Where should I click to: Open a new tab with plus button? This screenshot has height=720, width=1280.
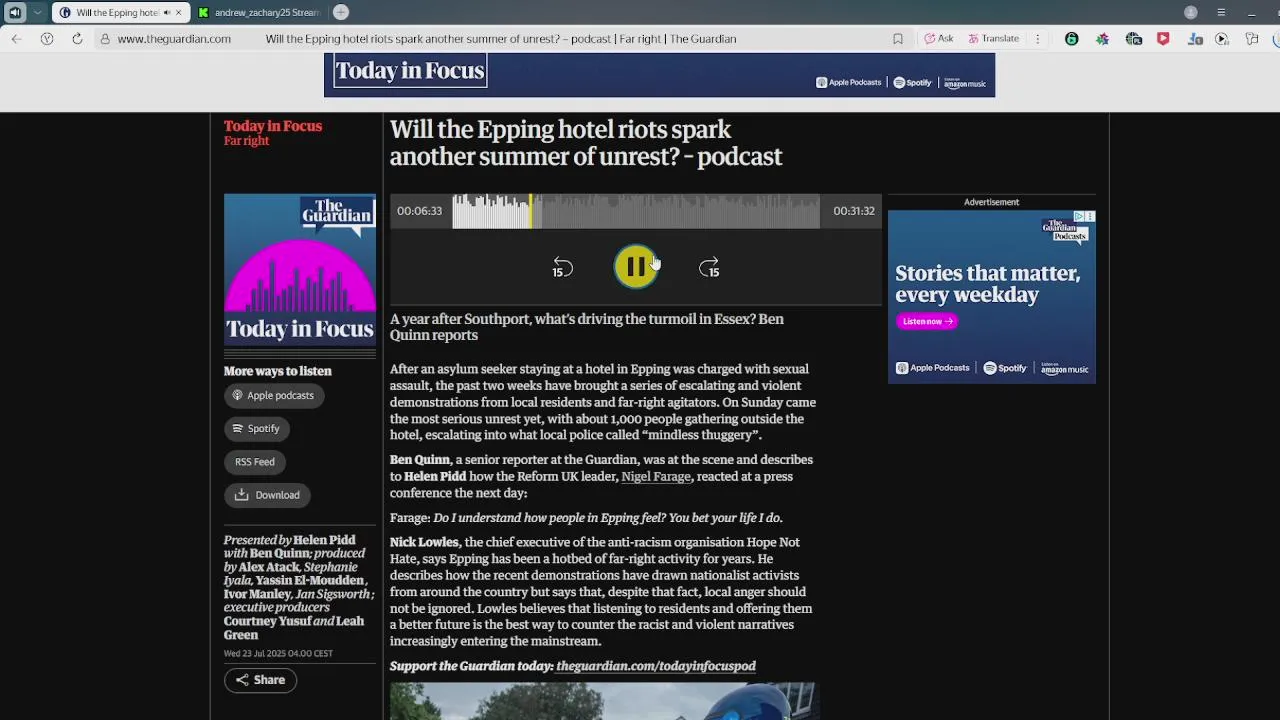[341, 12]
